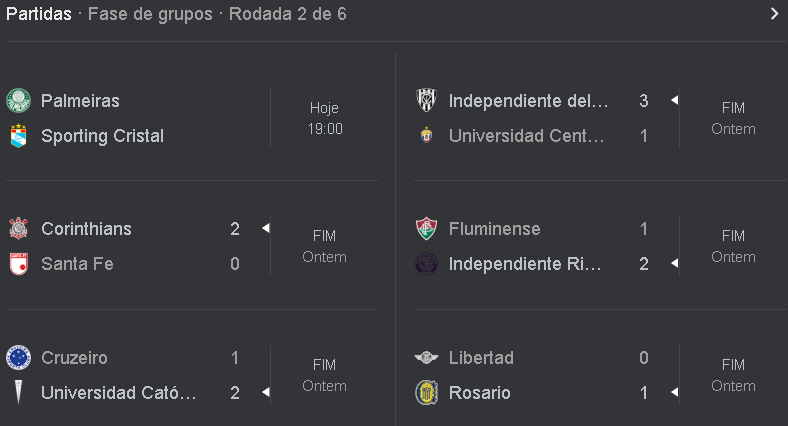This screenshot has width=788, height=426.
Task: Click Cruzeiro's score of 1
Action: pos(235,357)
